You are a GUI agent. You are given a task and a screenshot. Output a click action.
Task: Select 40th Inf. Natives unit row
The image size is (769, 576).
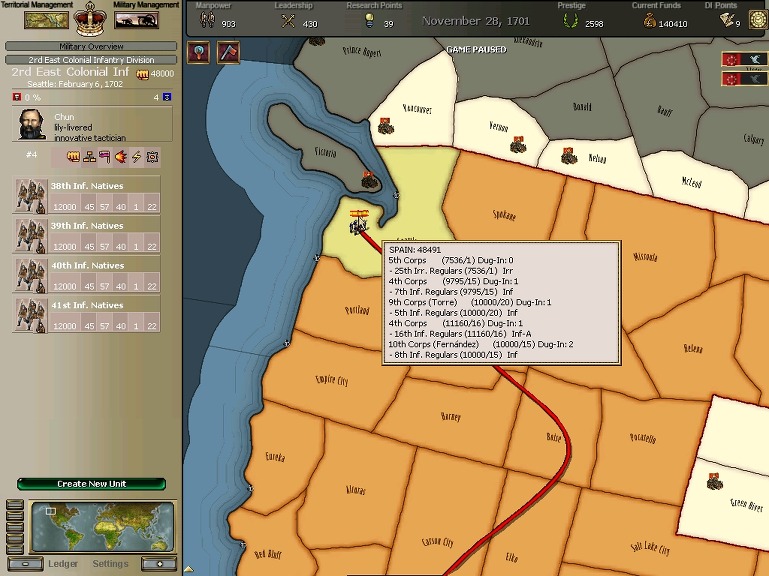point(86,275)
